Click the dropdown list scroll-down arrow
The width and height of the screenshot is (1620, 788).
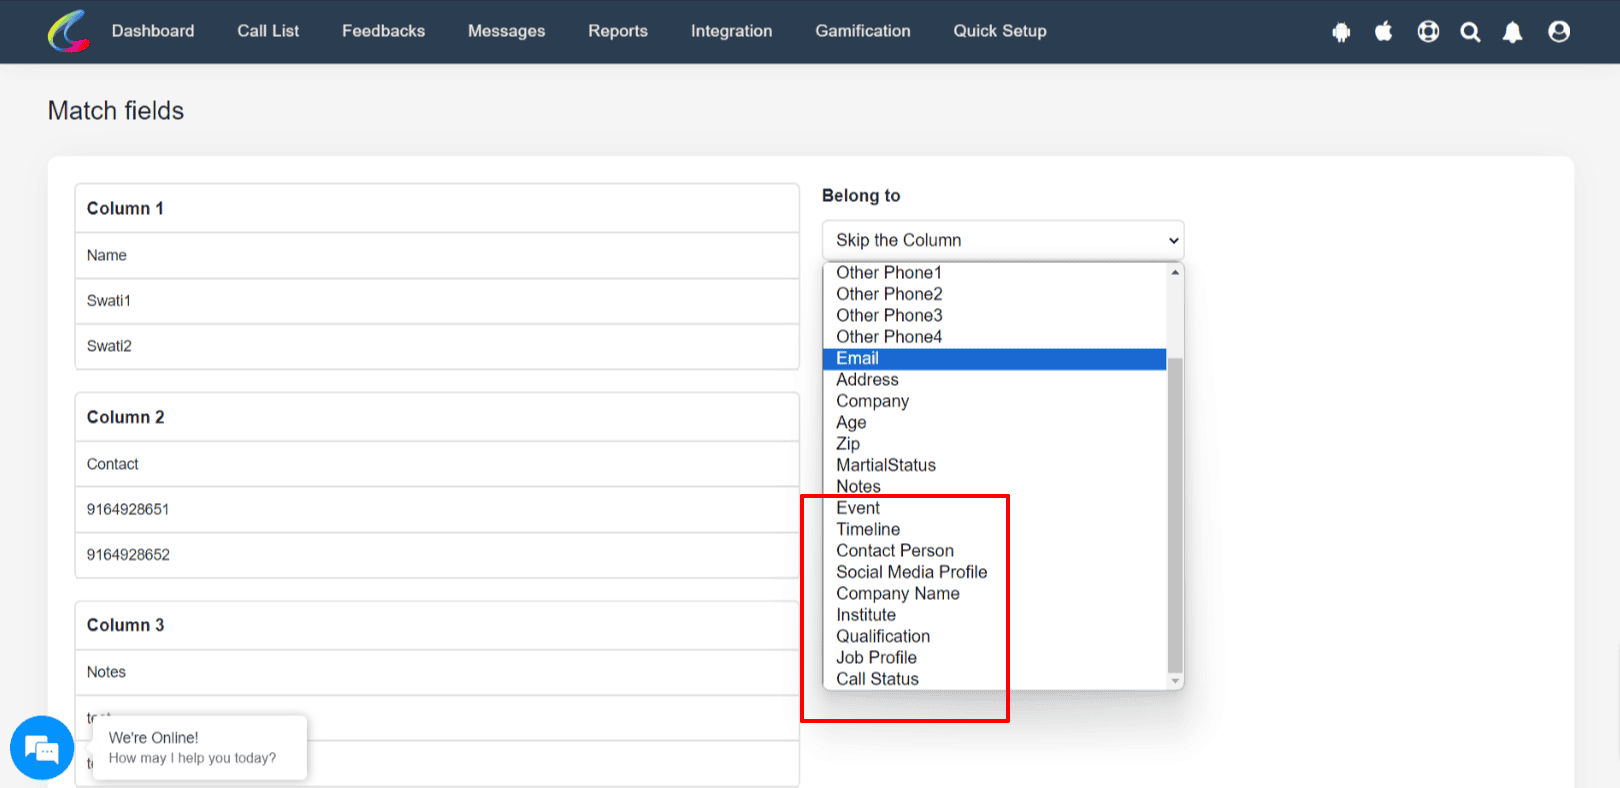click(x=1175, y=681)
